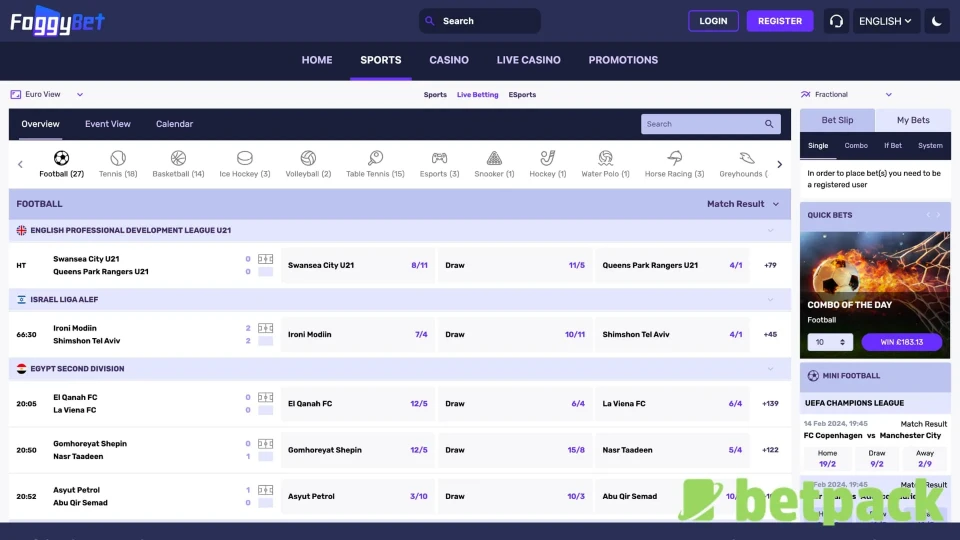The image size is (960, 540).
Task: Switch to the My Bets tab
Action: [x=913, y=120]
